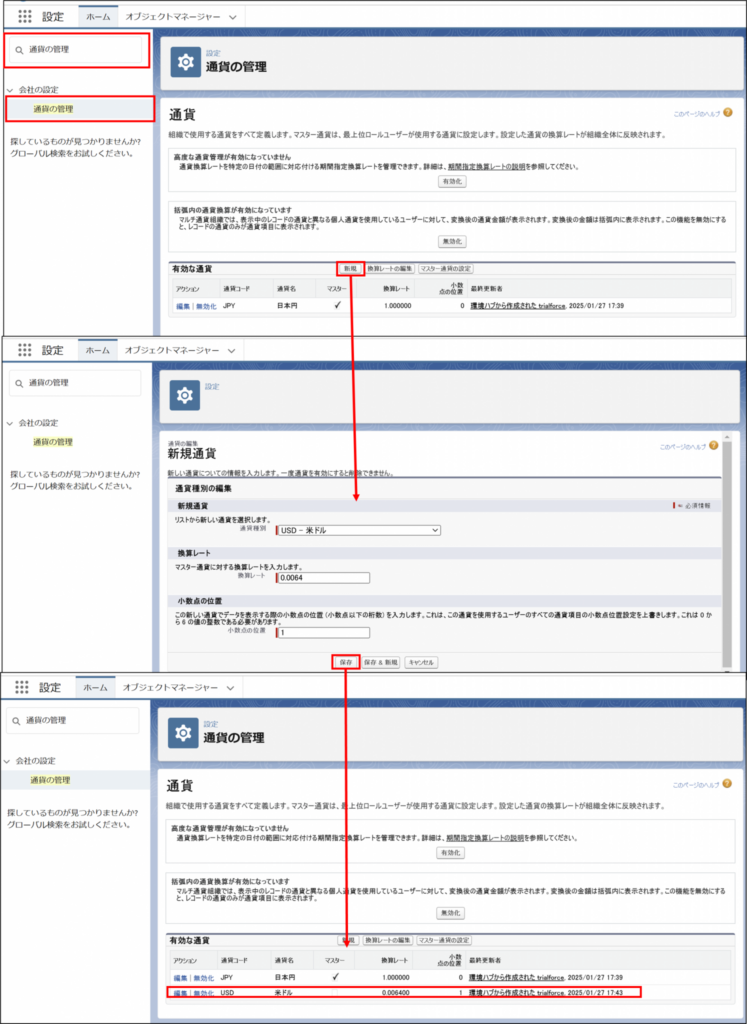Collapse the 会社の設定 section in the middle panel
Viewport: 747px width, 1024px height.
[x=10, y=423]
